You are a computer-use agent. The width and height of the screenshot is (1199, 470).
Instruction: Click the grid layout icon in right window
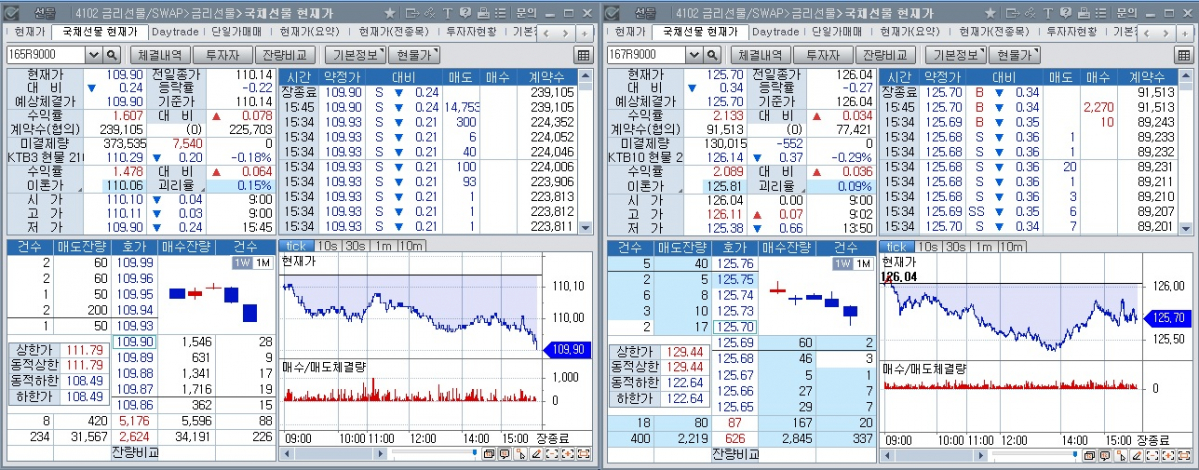click(1183, 55)
